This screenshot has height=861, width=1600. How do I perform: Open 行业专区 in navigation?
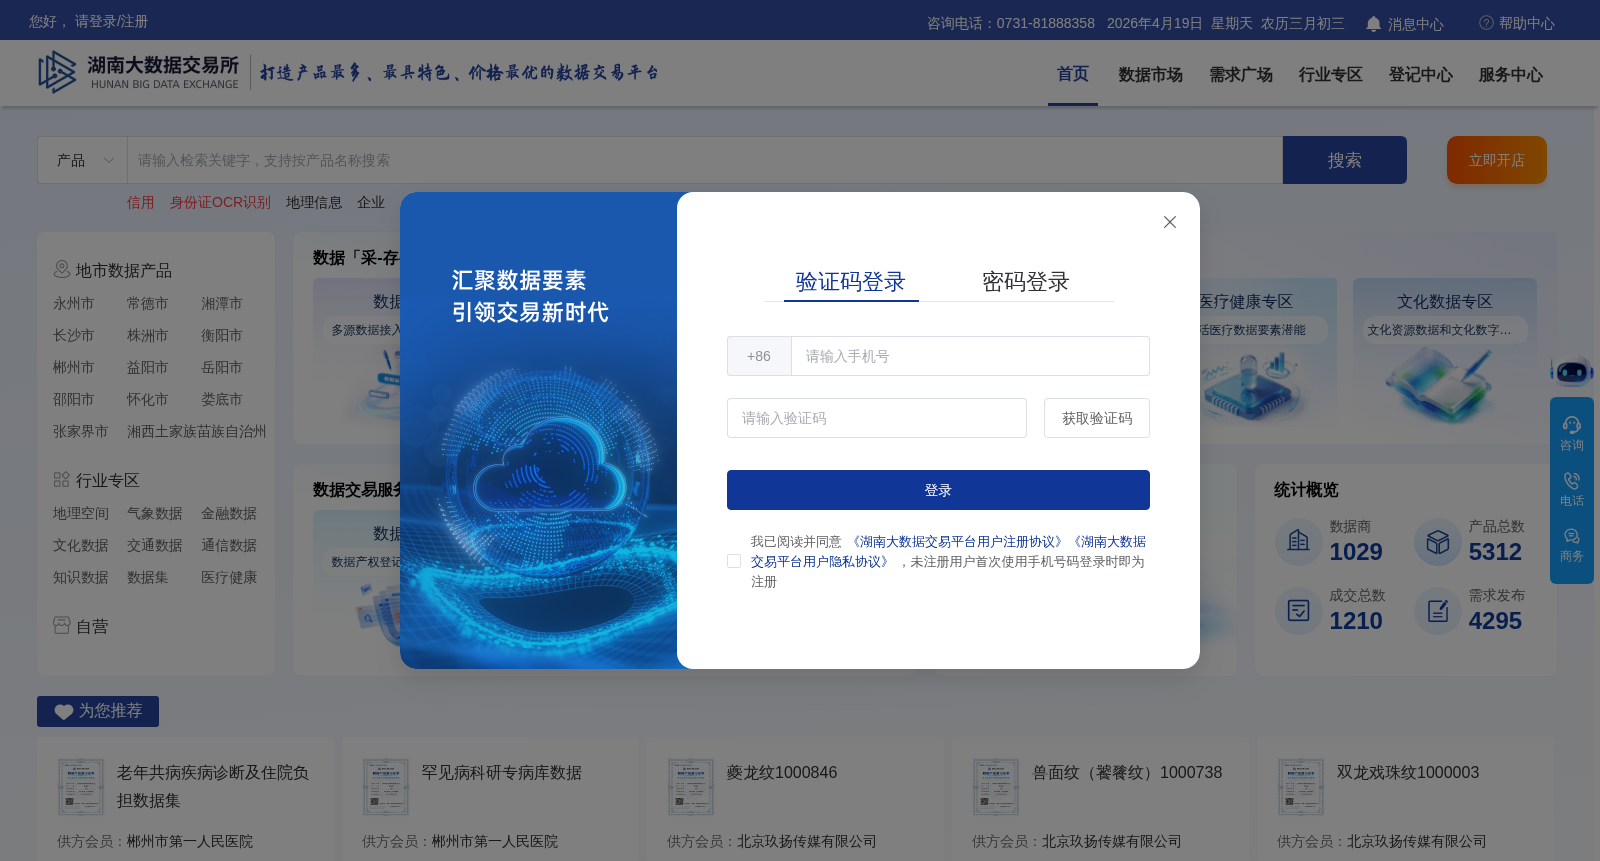pos(1330,75)
